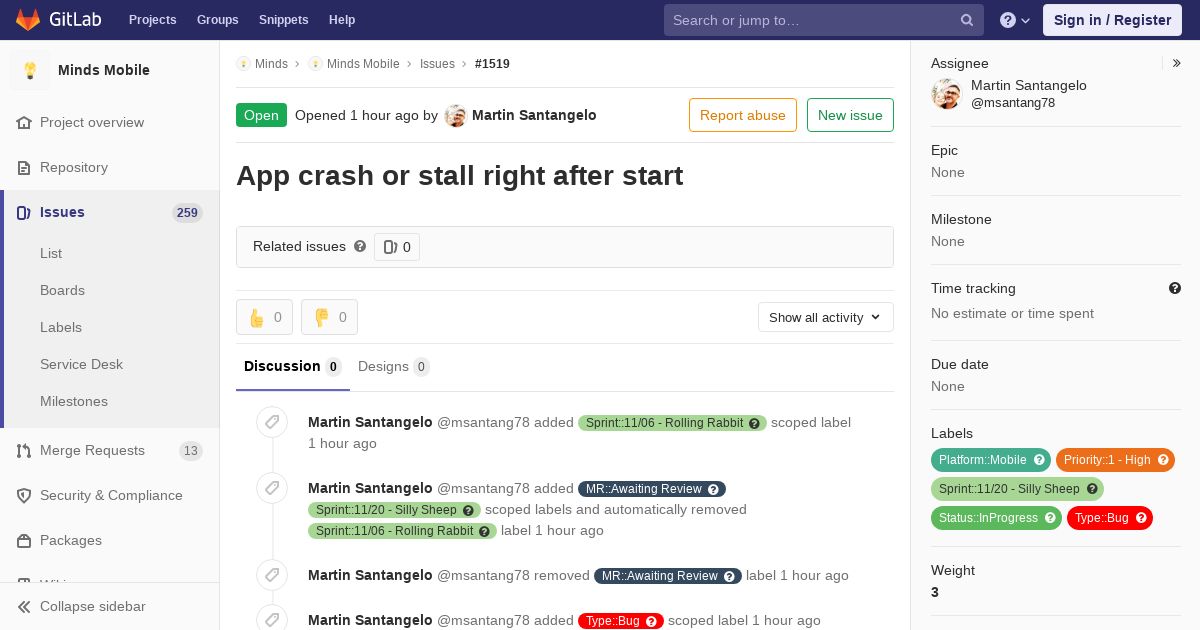Click Martin Santangelo's avatar beside Opened text
The width and height of the screenshot is (1200, 630).
coord(456,115)
